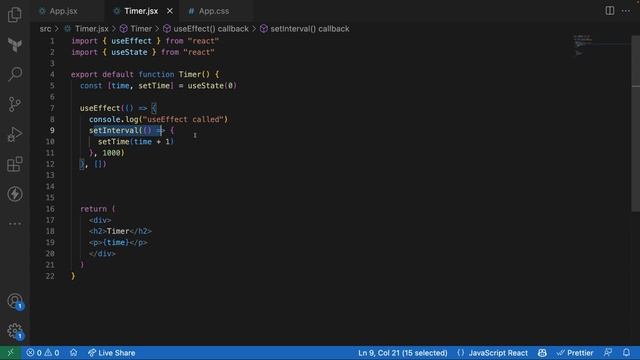640x360 pixels.
Task: Show additional views via the ellipsis
Action: tap(15, 224)
